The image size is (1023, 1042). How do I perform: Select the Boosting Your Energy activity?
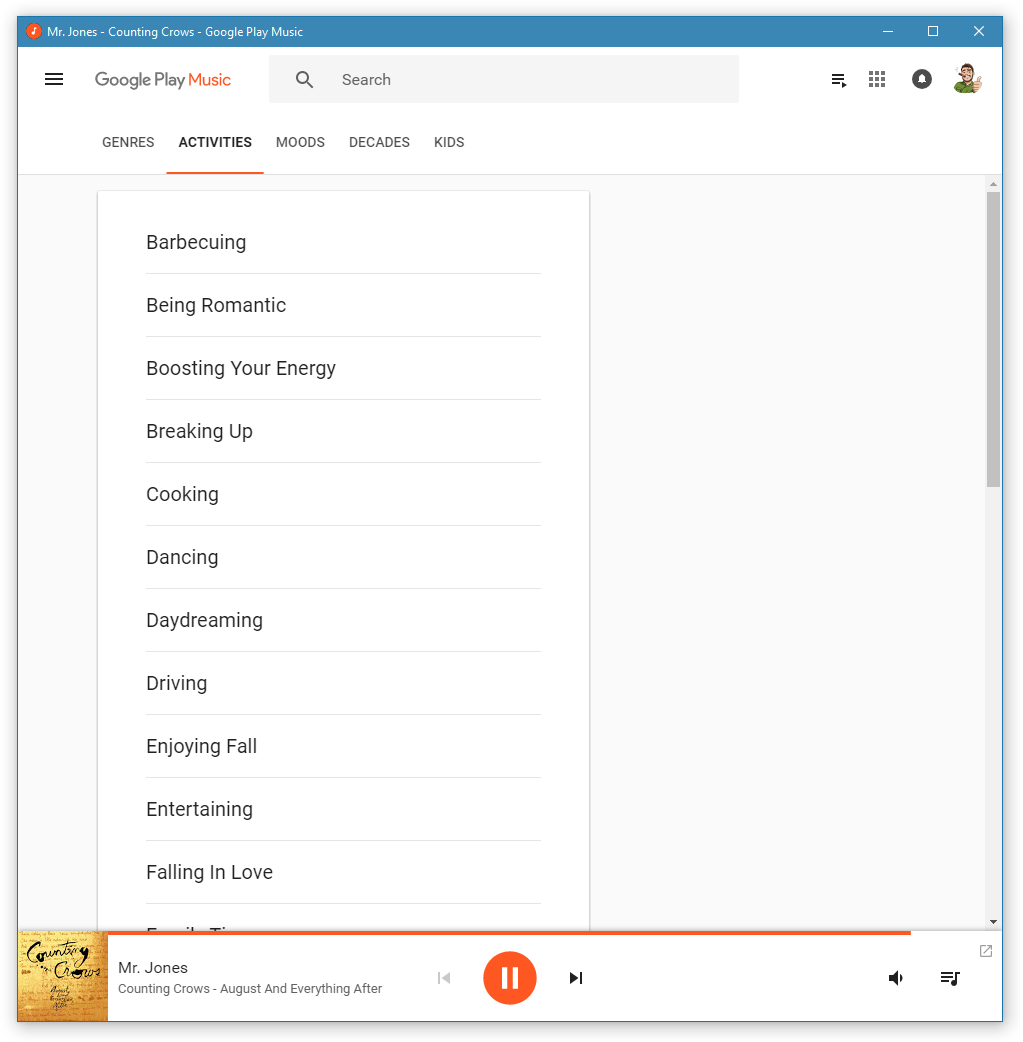click(x=241, y=368)
